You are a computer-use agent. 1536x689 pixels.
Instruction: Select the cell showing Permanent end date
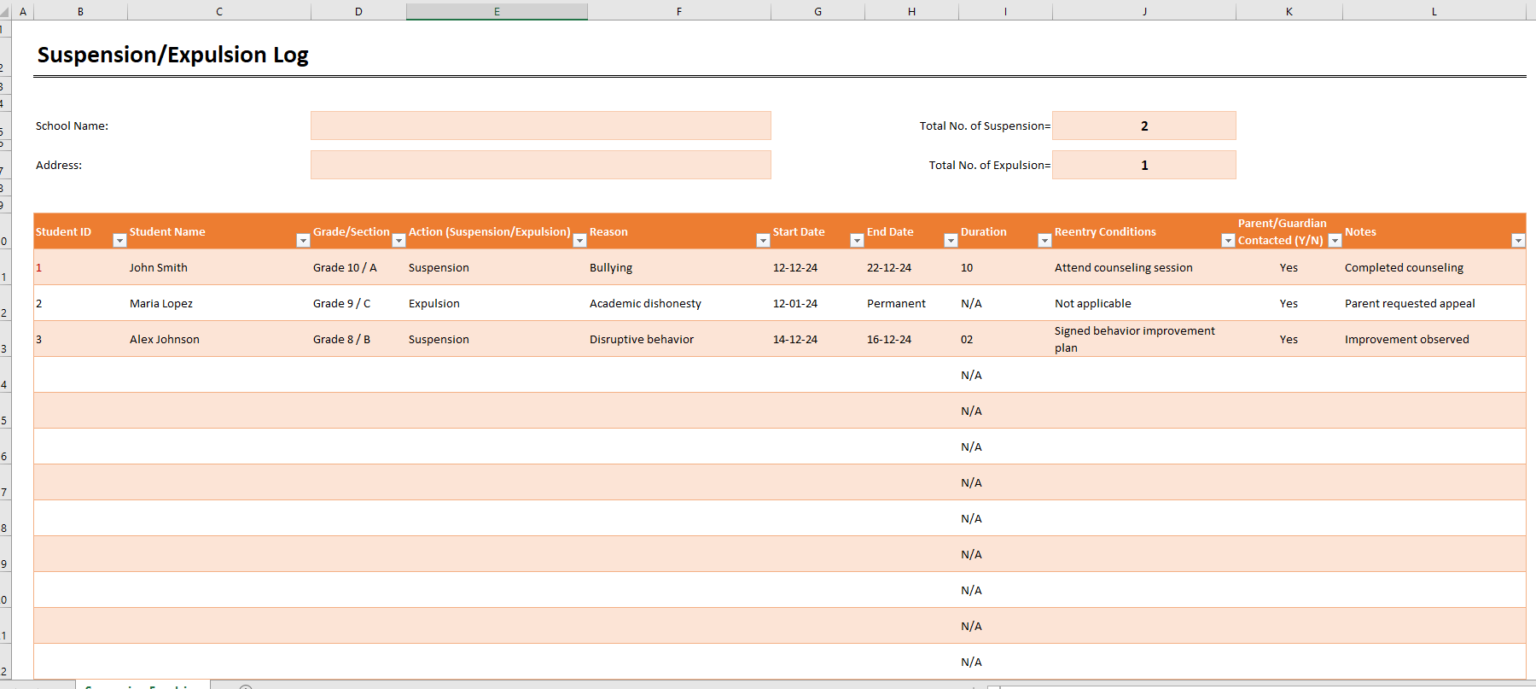[896, 303]
